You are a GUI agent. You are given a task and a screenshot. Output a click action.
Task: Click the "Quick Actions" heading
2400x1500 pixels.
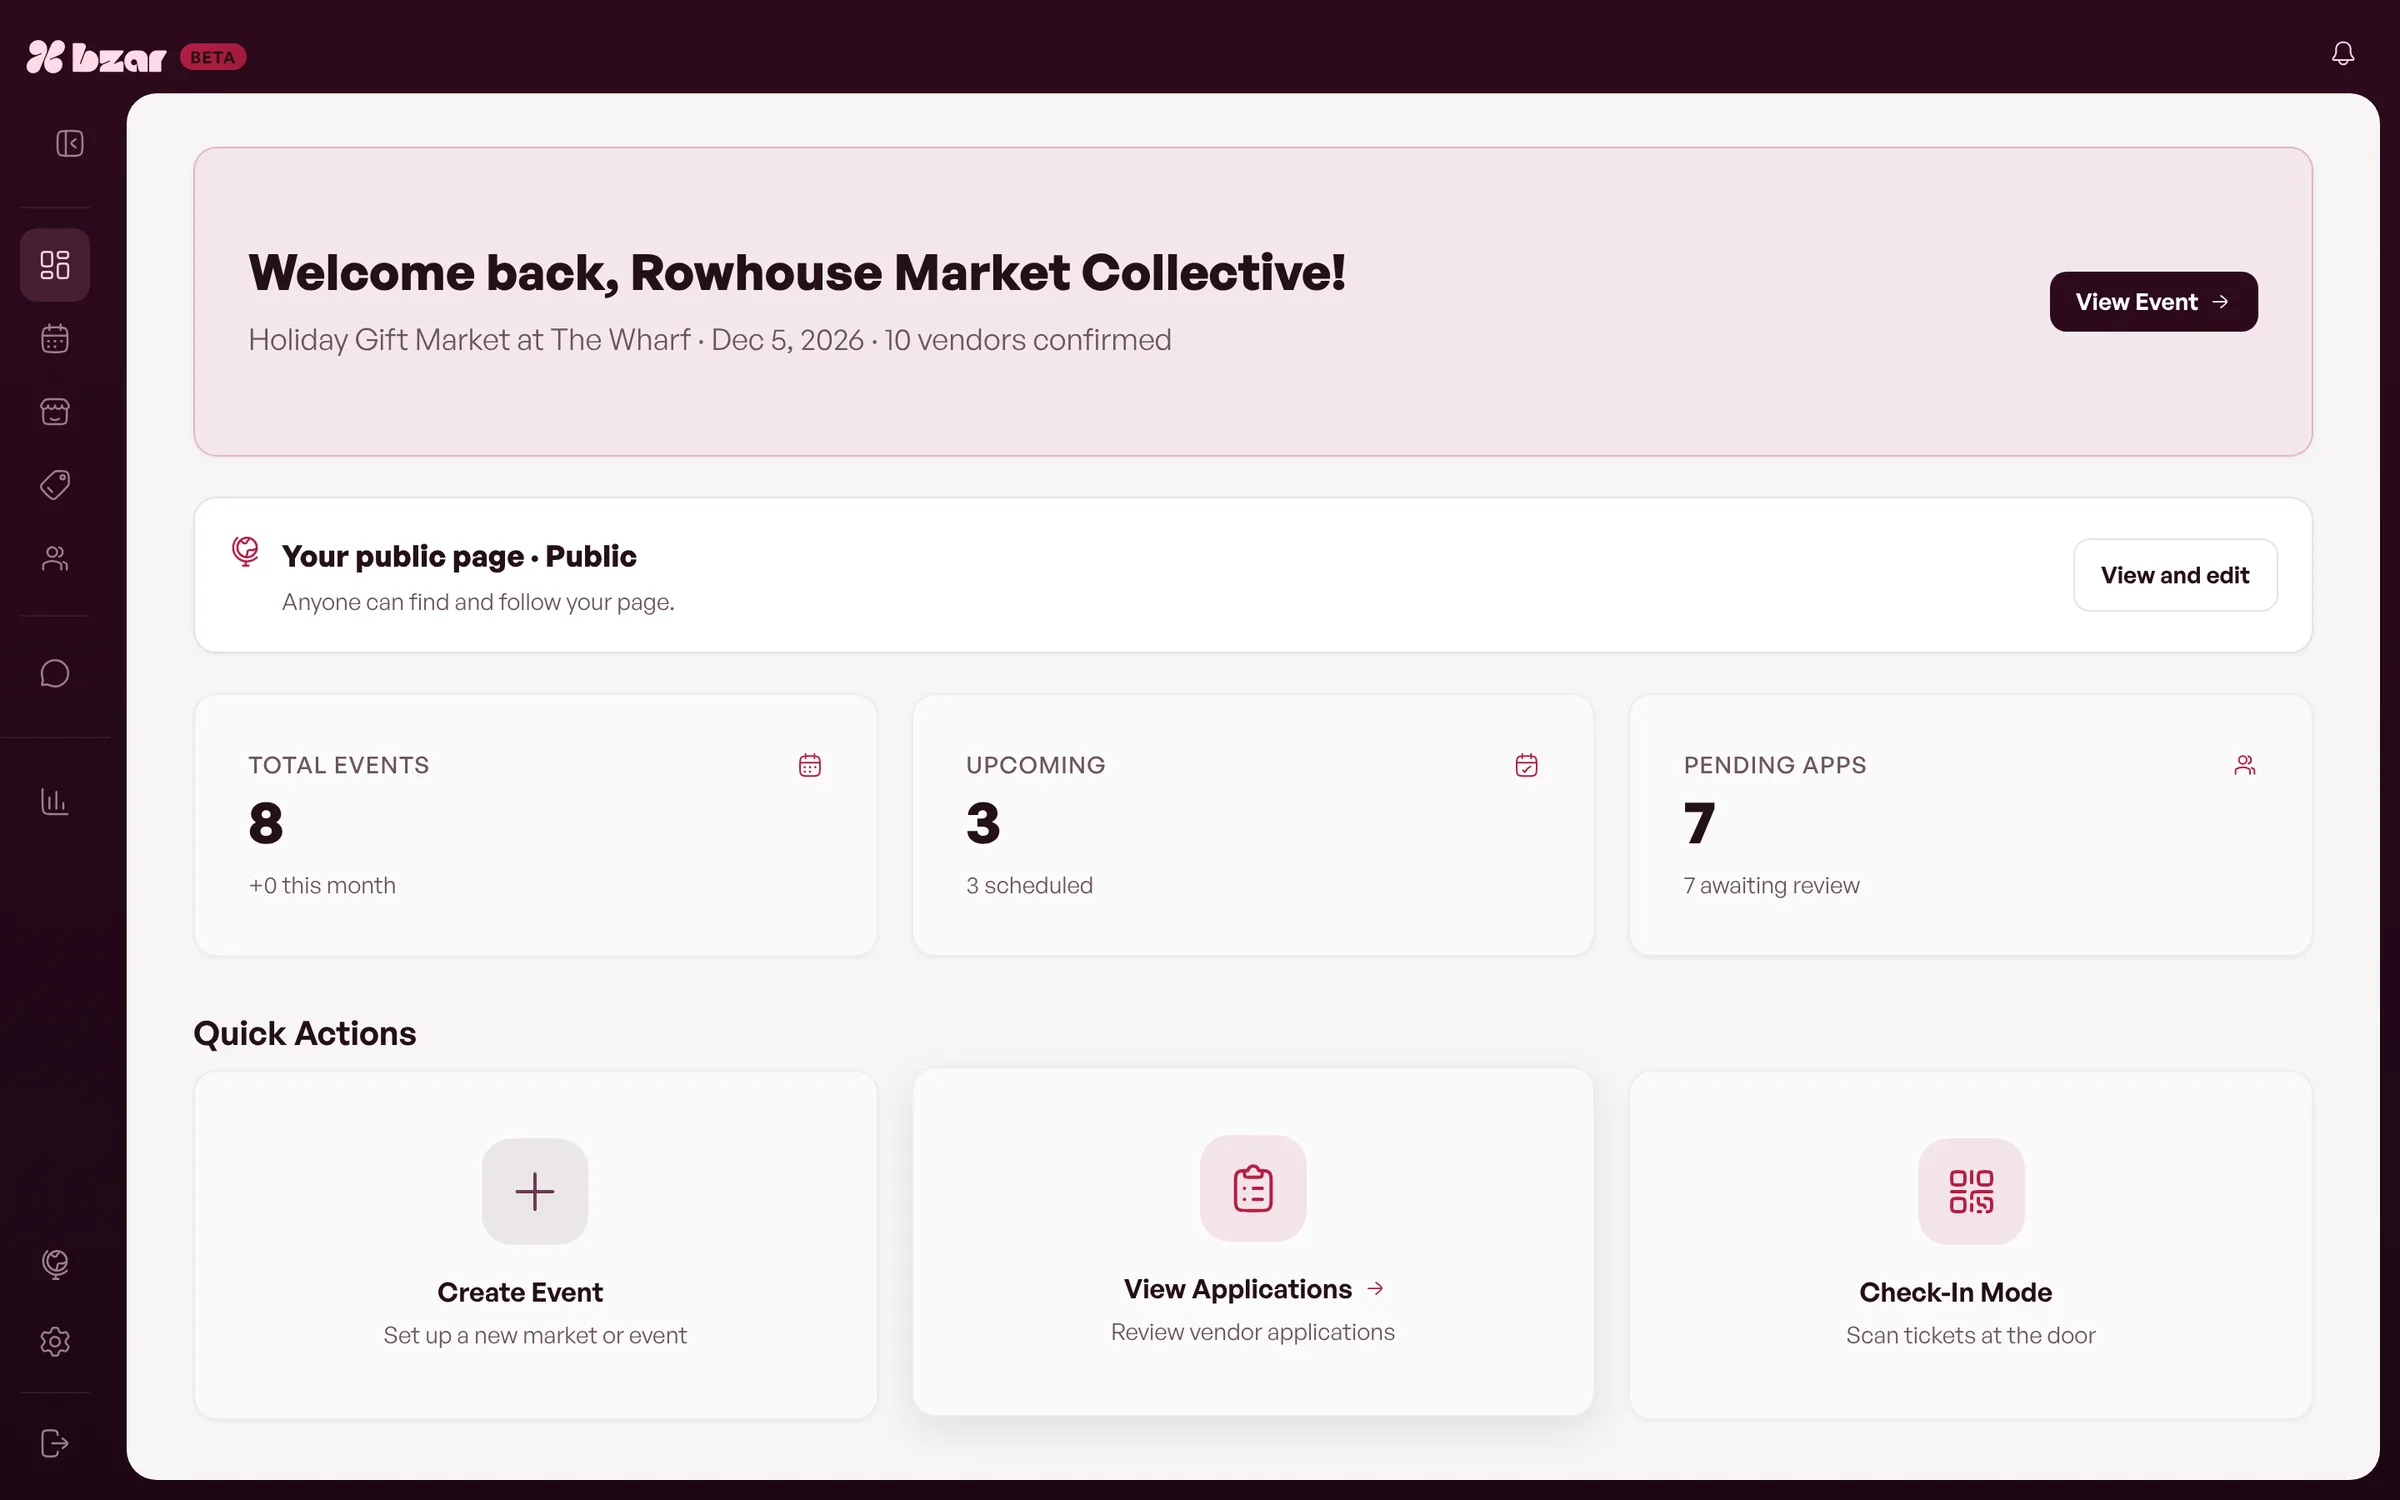[x=305, y=1033]
